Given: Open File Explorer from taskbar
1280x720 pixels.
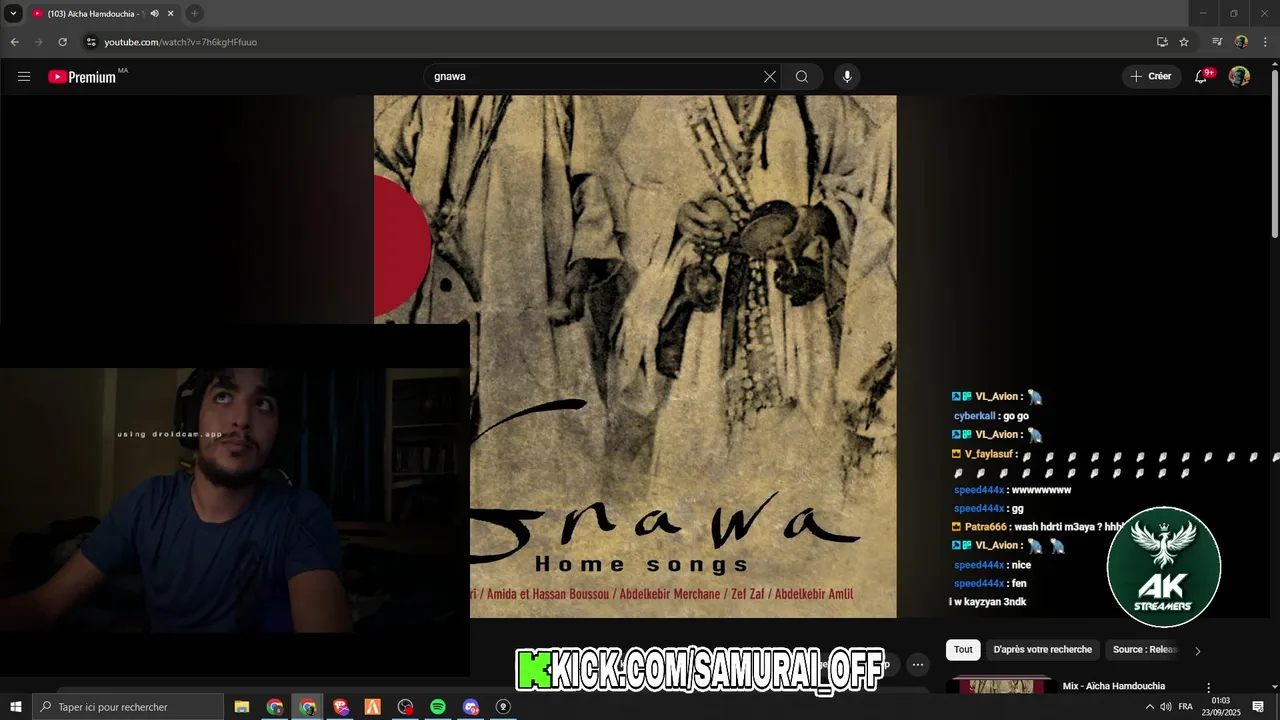Looking at the screenshot, I should (242, 707).
